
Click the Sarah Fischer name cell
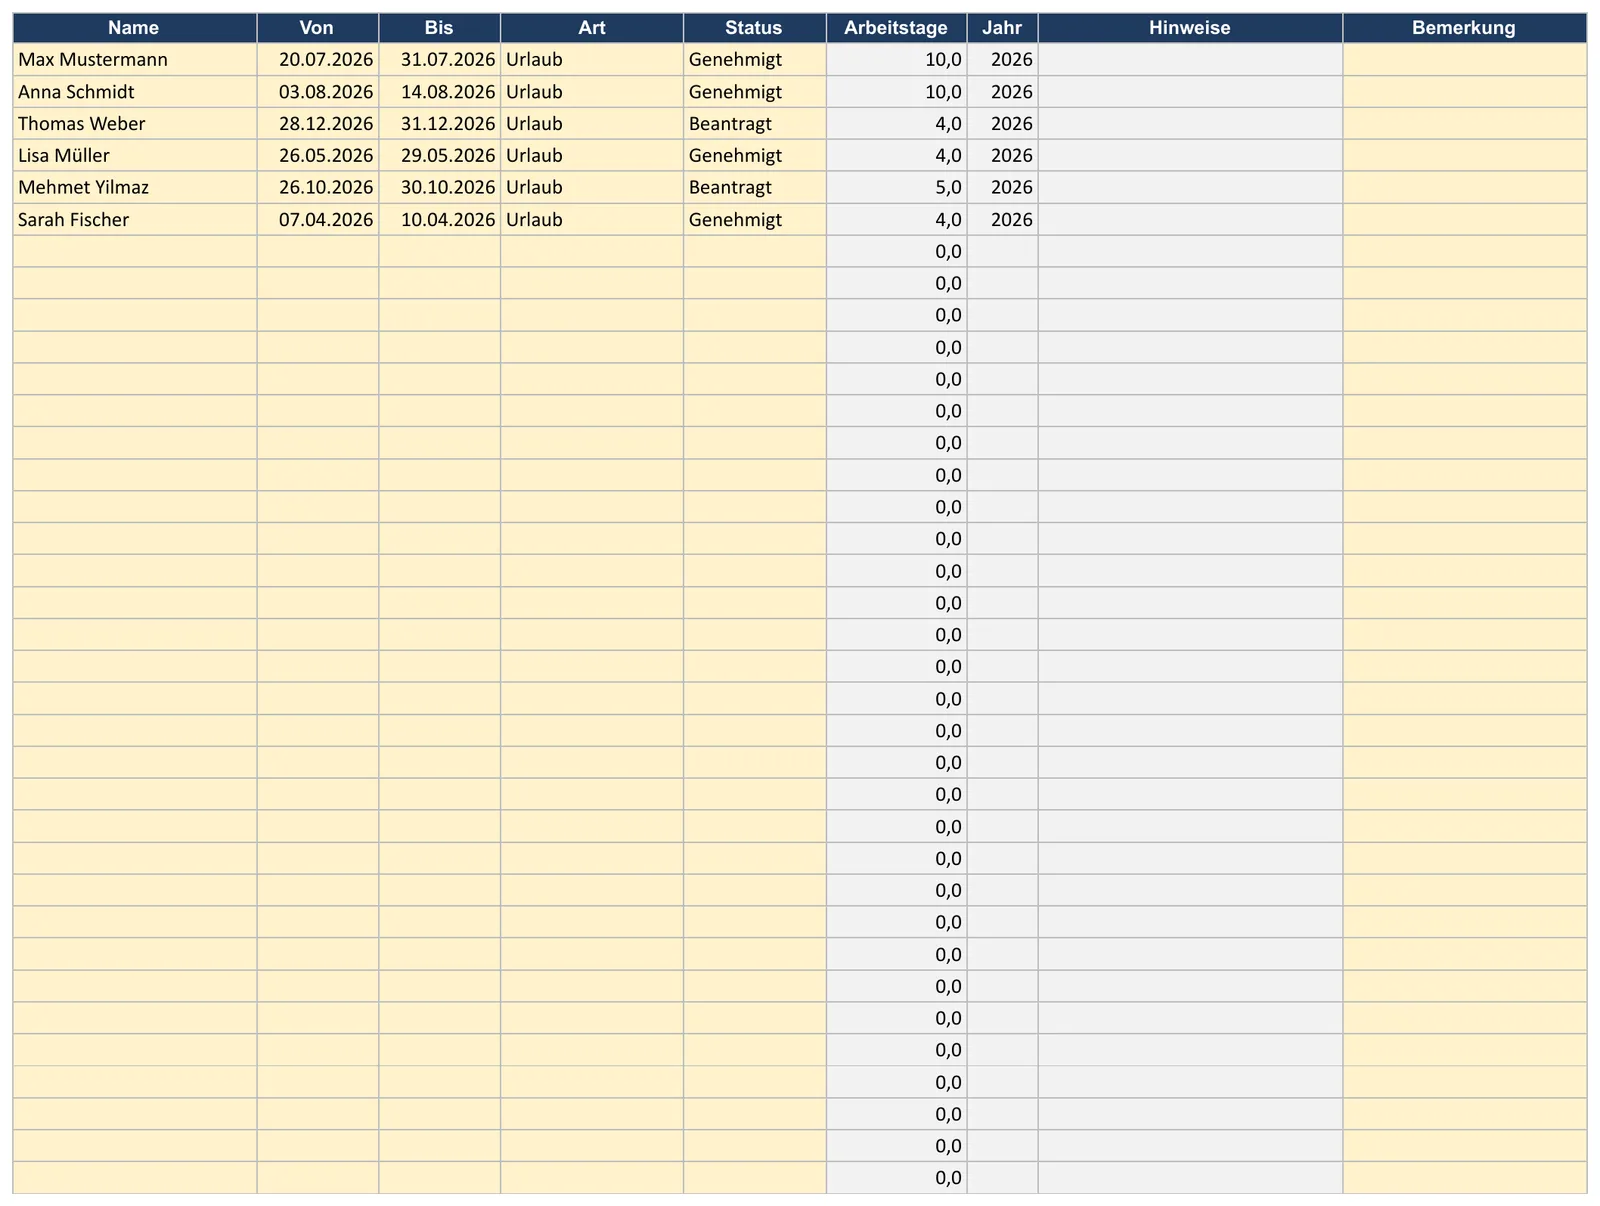coord(135,220)
